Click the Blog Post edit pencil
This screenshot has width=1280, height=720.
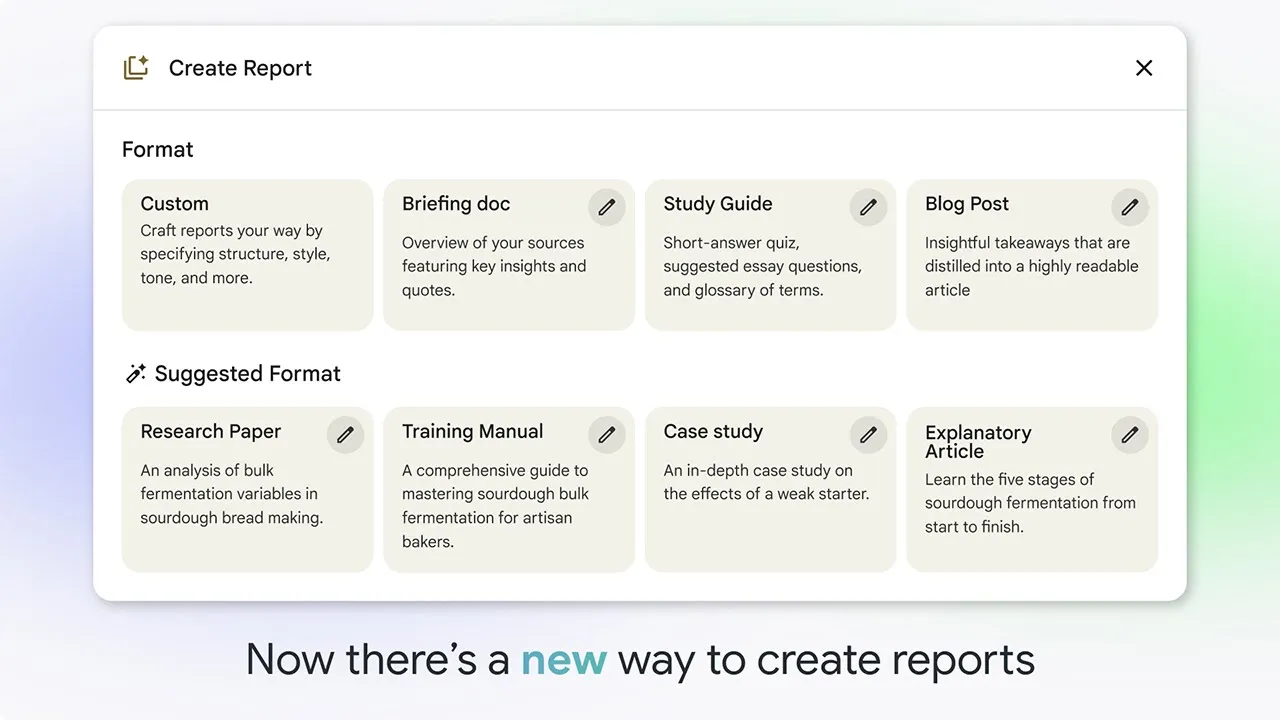tap(1130, 207)
